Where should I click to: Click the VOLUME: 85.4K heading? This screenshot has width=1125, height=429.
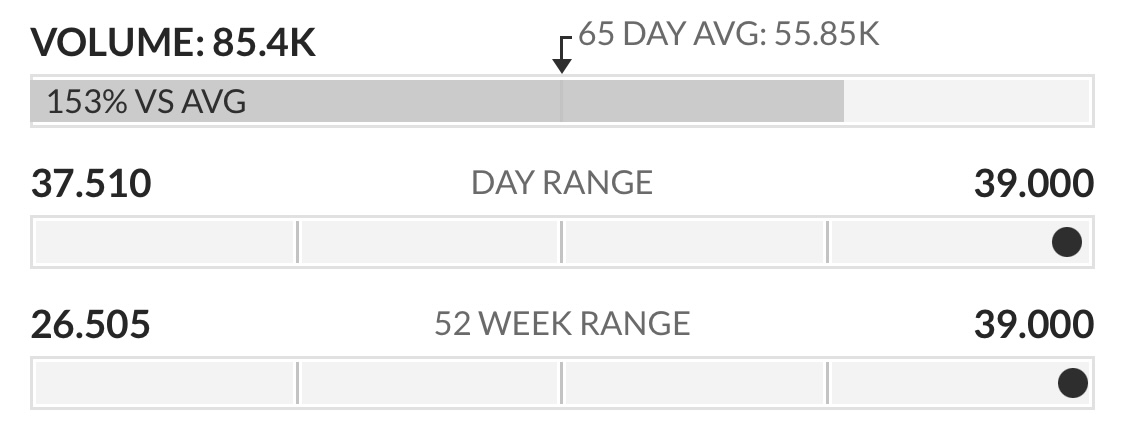pos(173,42)
